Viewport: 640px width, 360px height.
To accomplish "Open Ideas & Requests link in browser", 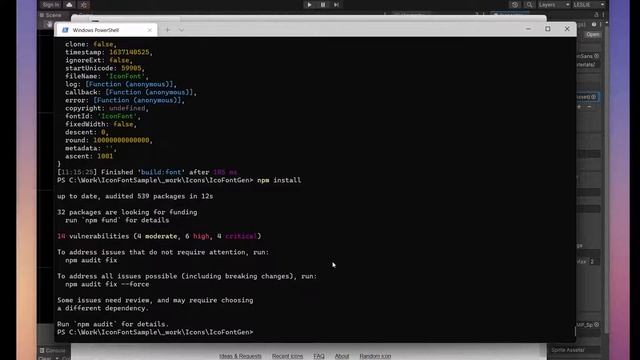I will (240, 356).
